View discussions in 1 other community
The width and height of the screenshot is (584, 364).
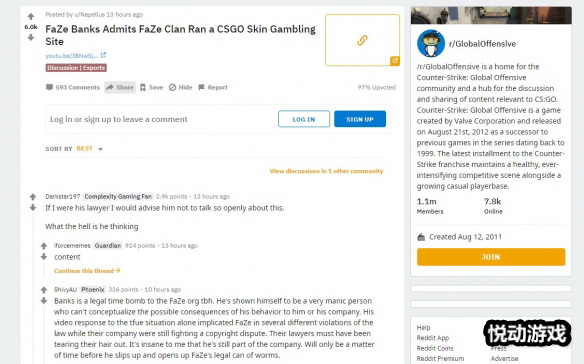click(326, 171)
